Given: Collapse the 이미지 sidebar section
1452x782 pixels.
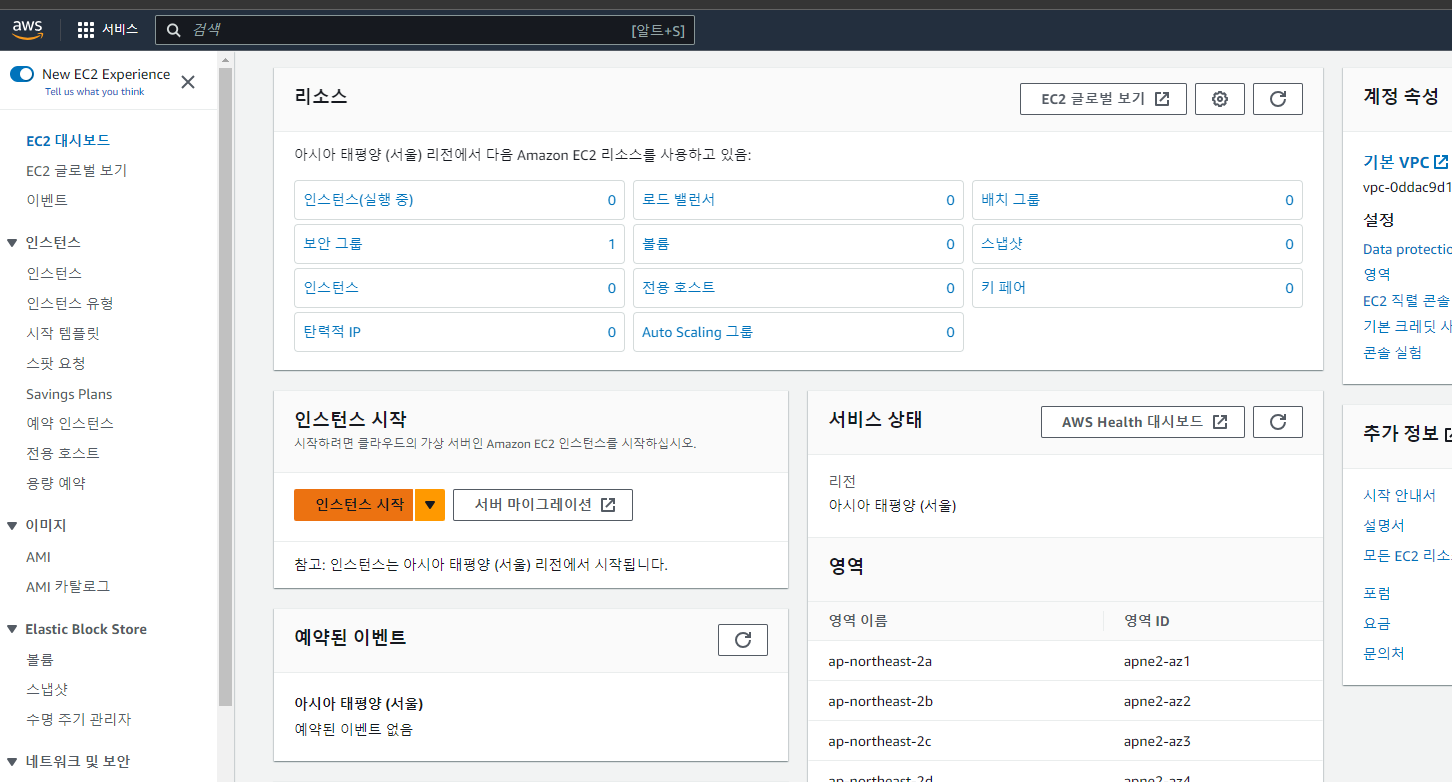Looking at the screenshot, I should click(x=12, y=525).
